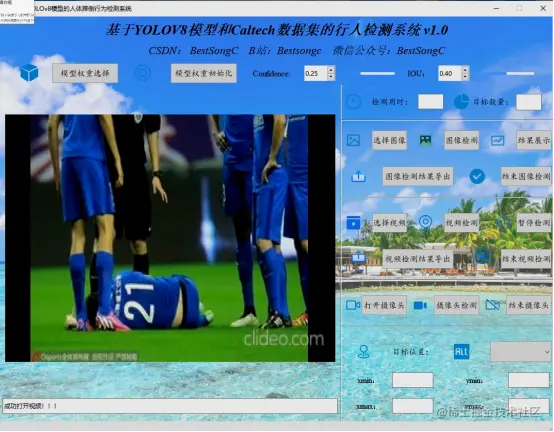Open the 目标位置 dropdown
Image resolution: width=554 pixels, height=432 pixels.
[521, 352]
